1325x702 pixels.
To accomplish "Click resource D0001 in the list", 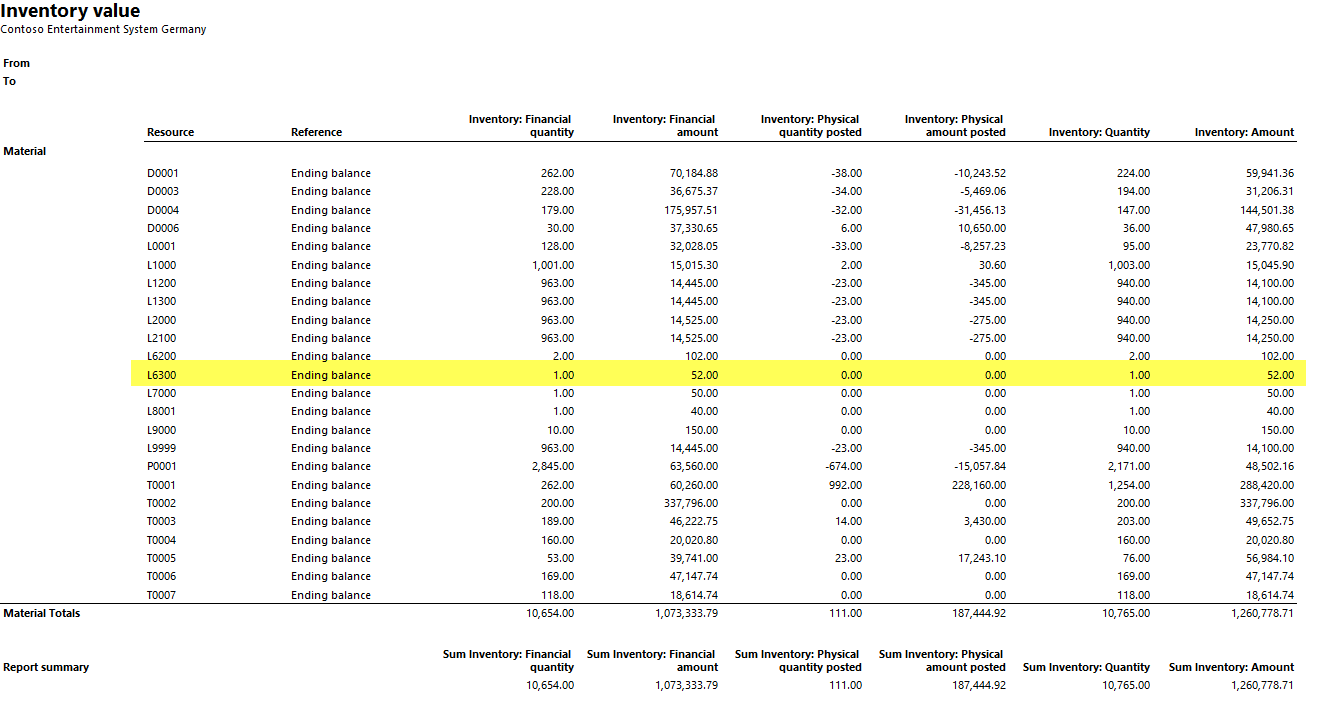I will (x=162, y=173).
